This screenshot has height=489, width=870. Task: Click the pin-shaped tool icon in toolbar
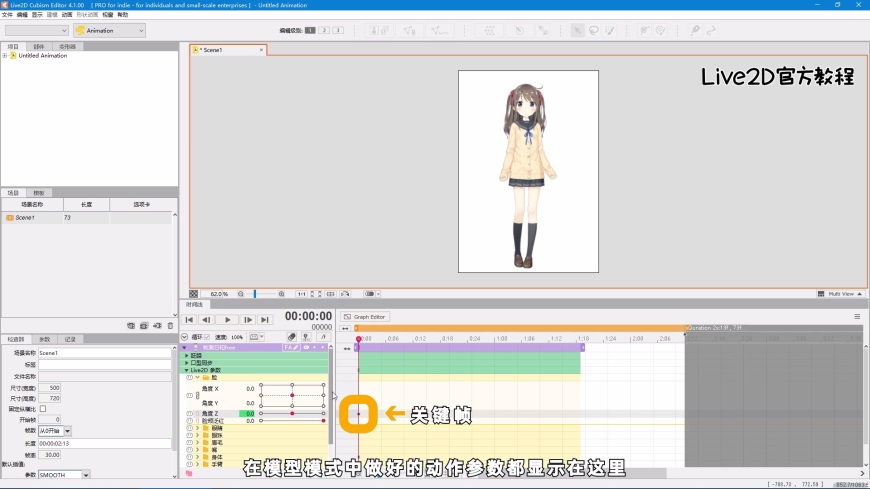click(695, 31)
